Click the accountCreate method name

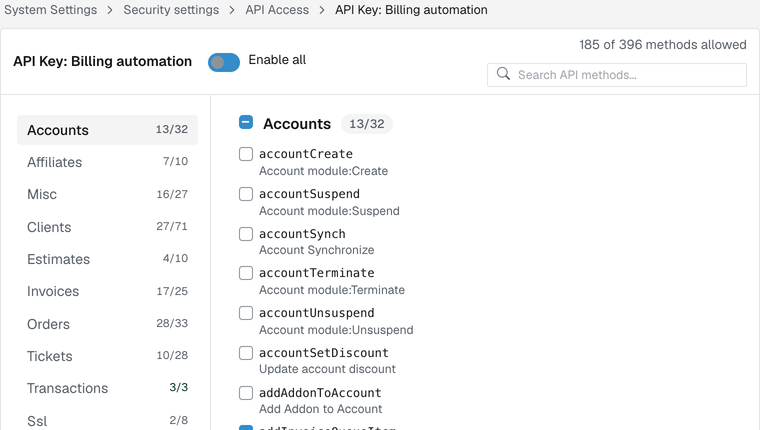pyautogui.click(x=306, y=154)
